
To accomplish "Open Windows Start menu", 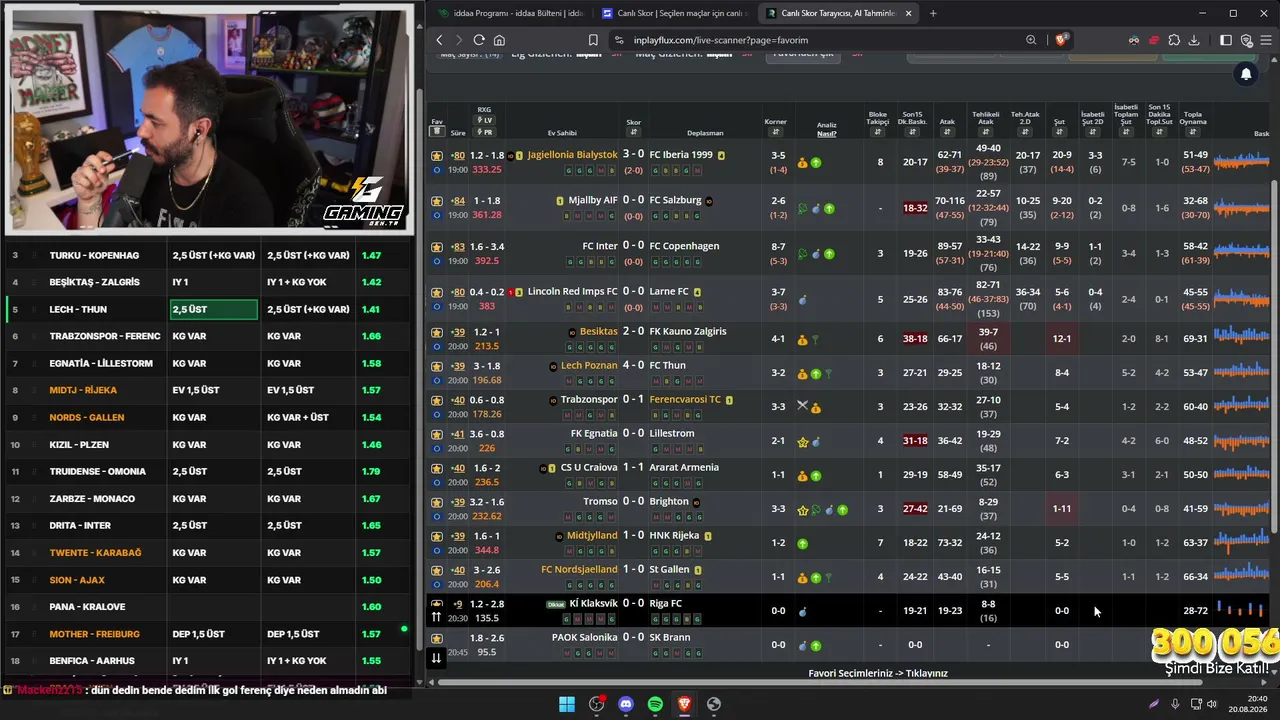I will [567, 704].
